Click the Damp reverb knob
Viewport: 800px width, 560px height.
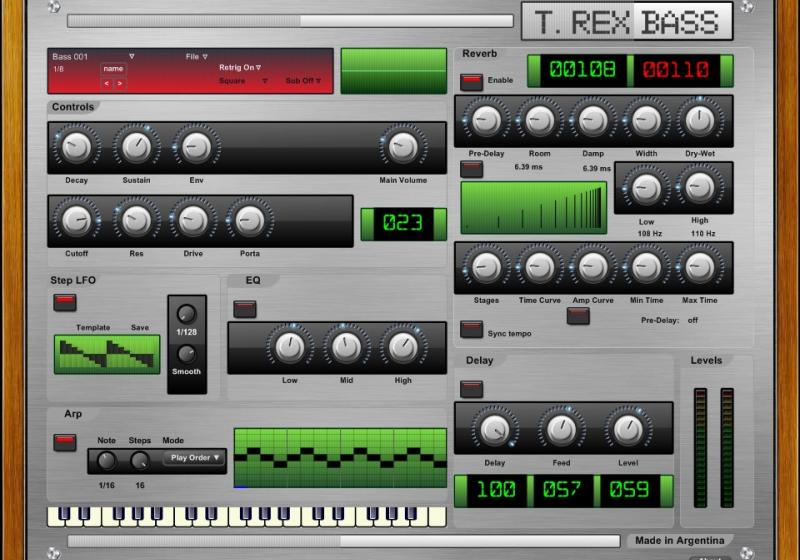point(593,121)
